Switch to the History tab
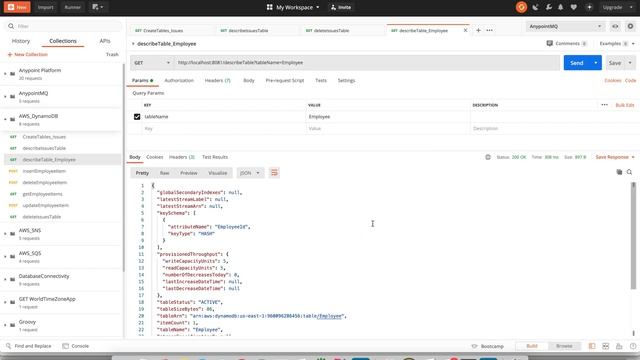This screenshot has width=640, height=360. pyautogui.click(x=21, y=41)
